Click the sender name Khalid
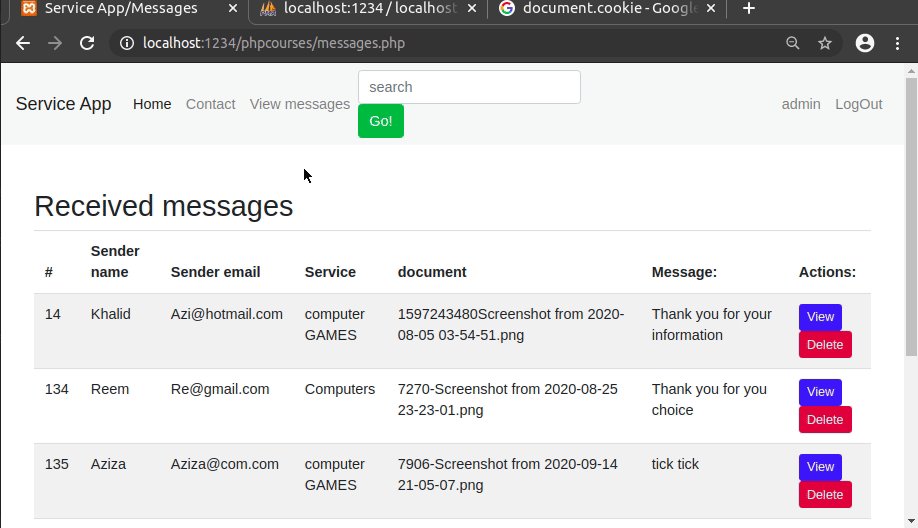 pos(111,314)
